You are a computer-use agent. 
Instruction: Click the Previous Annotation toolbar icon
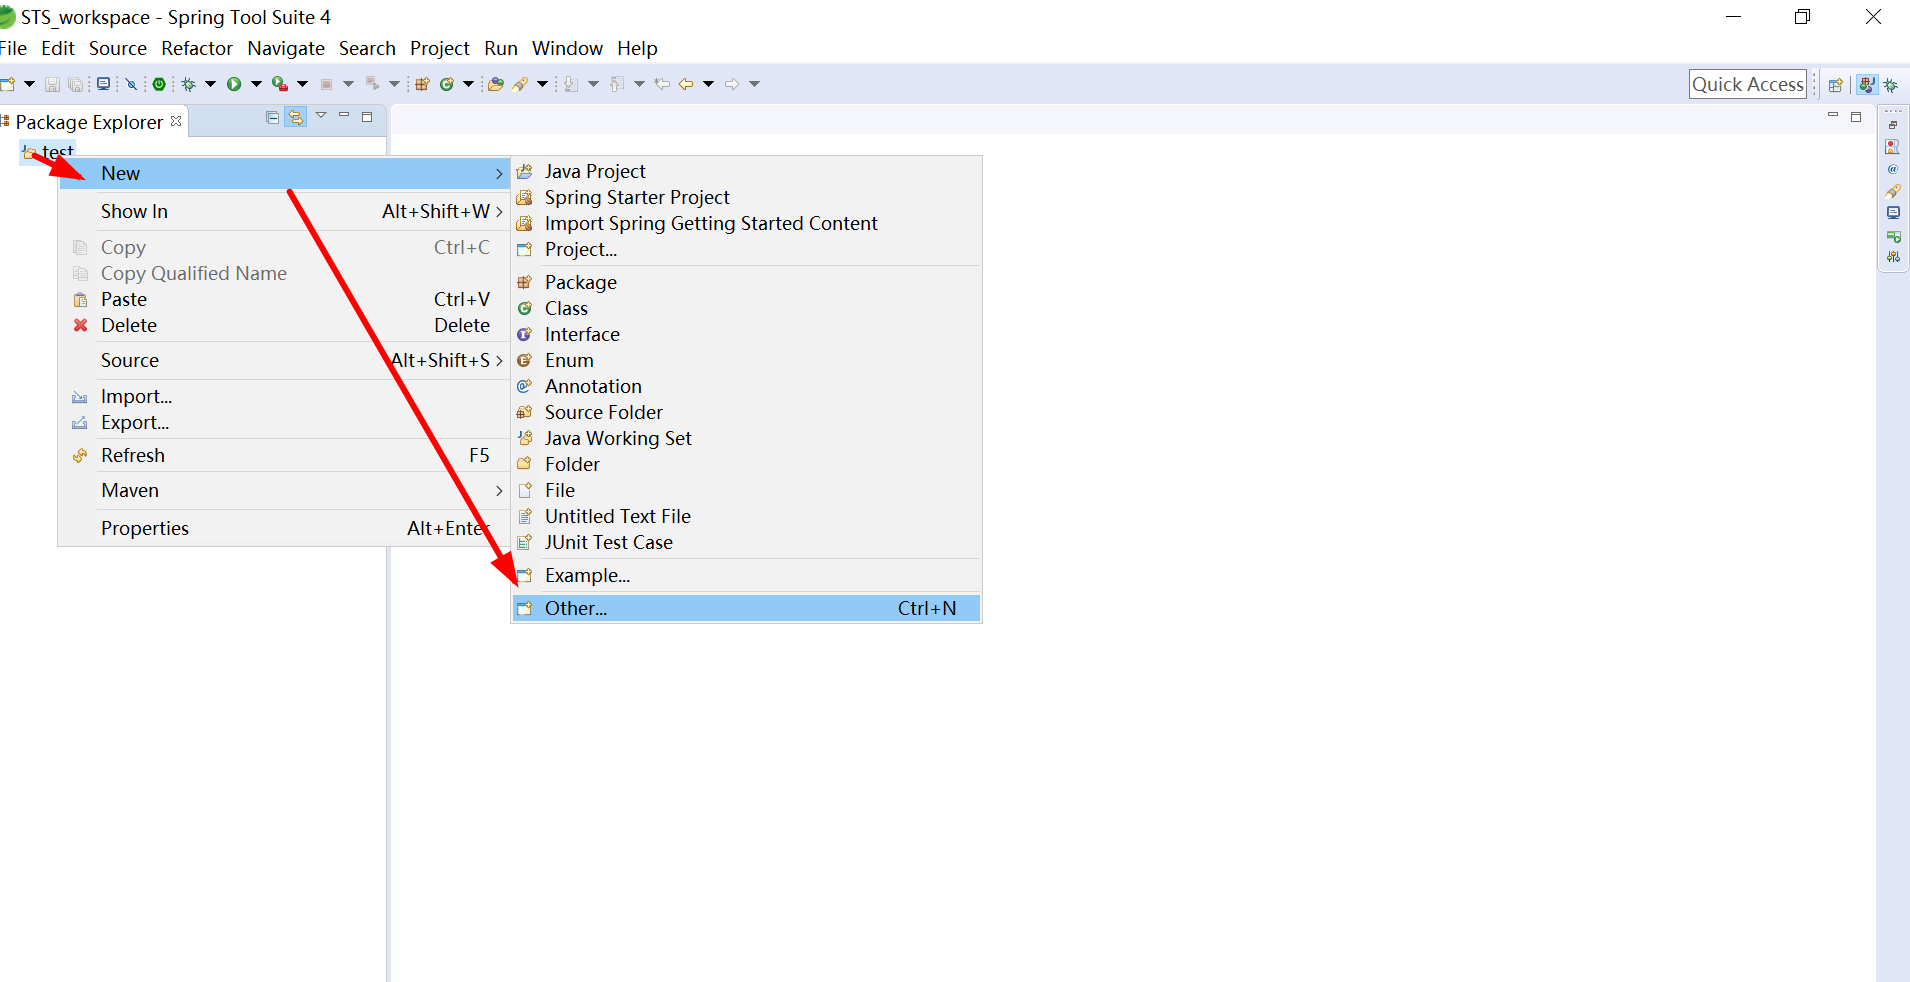pos(617,84)
